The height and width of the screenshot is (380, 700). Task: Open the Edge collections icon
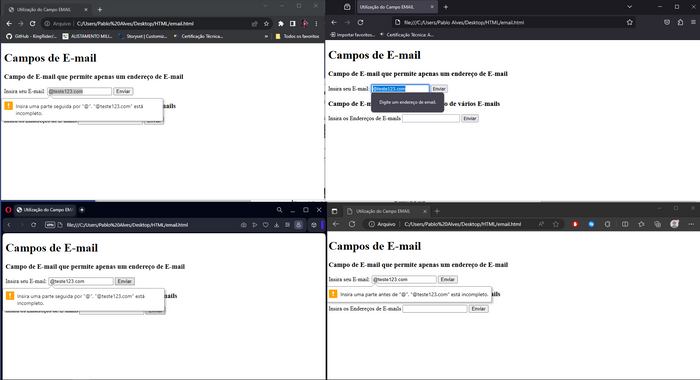click(x=658, y=224)
